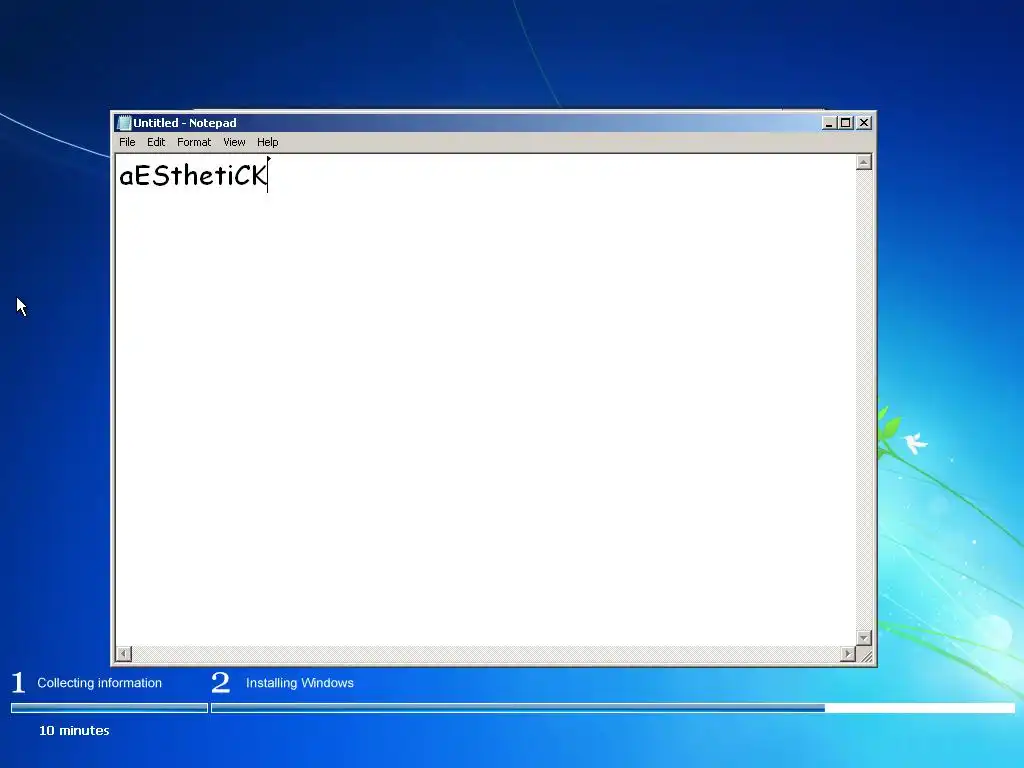
Task: Click the Collecting information progress bar
Action: click(x=109, y=708)
